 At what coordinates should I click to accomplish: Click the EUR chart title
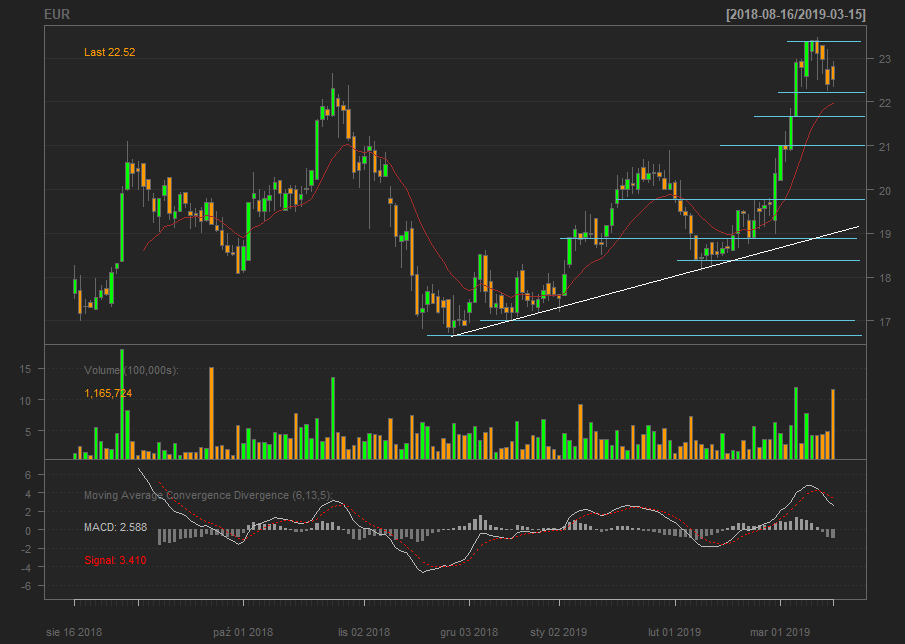coord(57,14)
